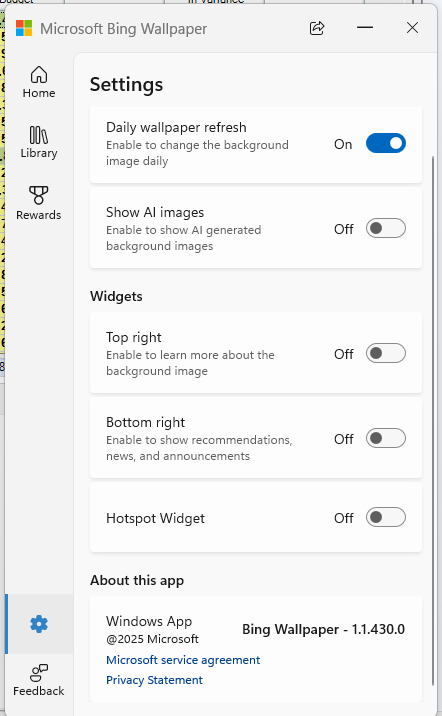This screenshot has width=442, height=716.
Task: Close the Bing Wallpaper window
Action: pos(412,28)
